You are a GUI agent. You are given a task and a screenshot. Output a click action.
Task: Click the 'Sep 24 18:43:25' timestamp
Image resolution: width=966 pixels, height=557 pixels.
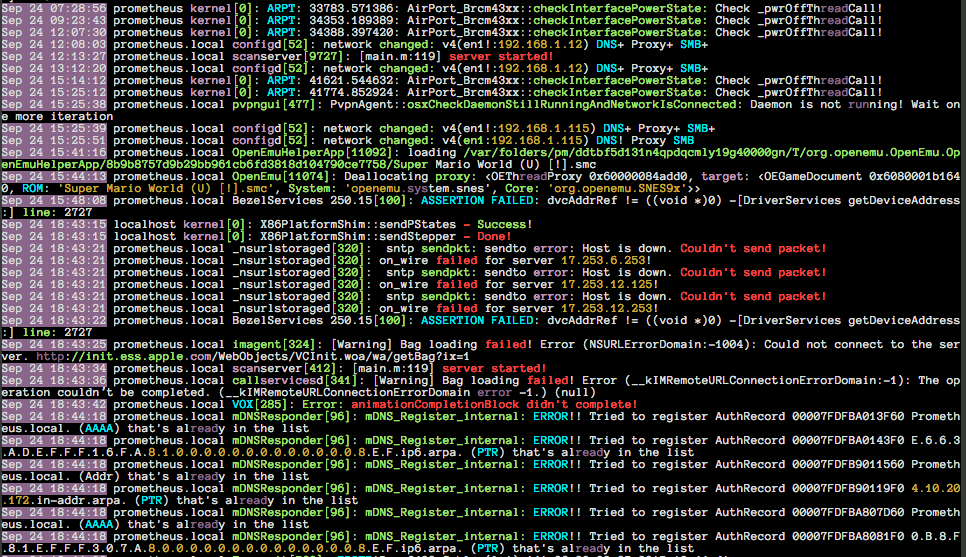[x=54, y=344]
